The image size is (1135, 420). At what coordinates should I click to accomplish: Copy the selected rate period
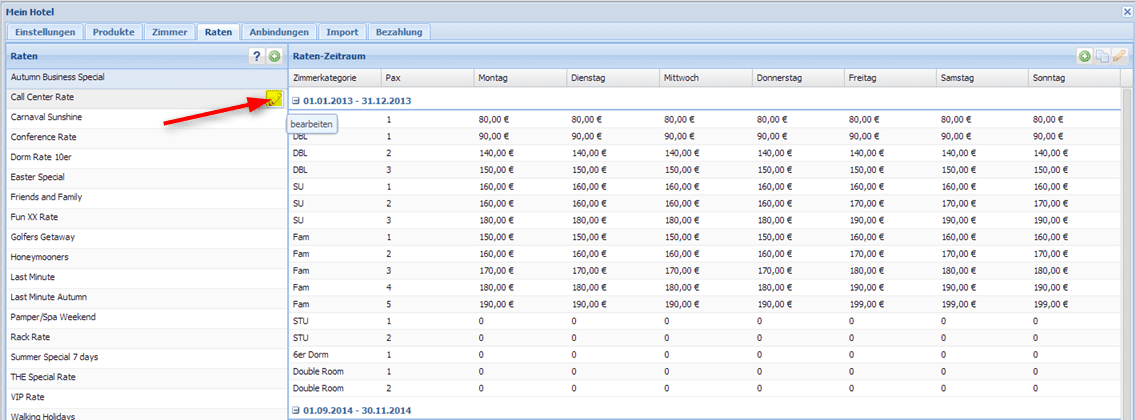(x=1102, y=57)
